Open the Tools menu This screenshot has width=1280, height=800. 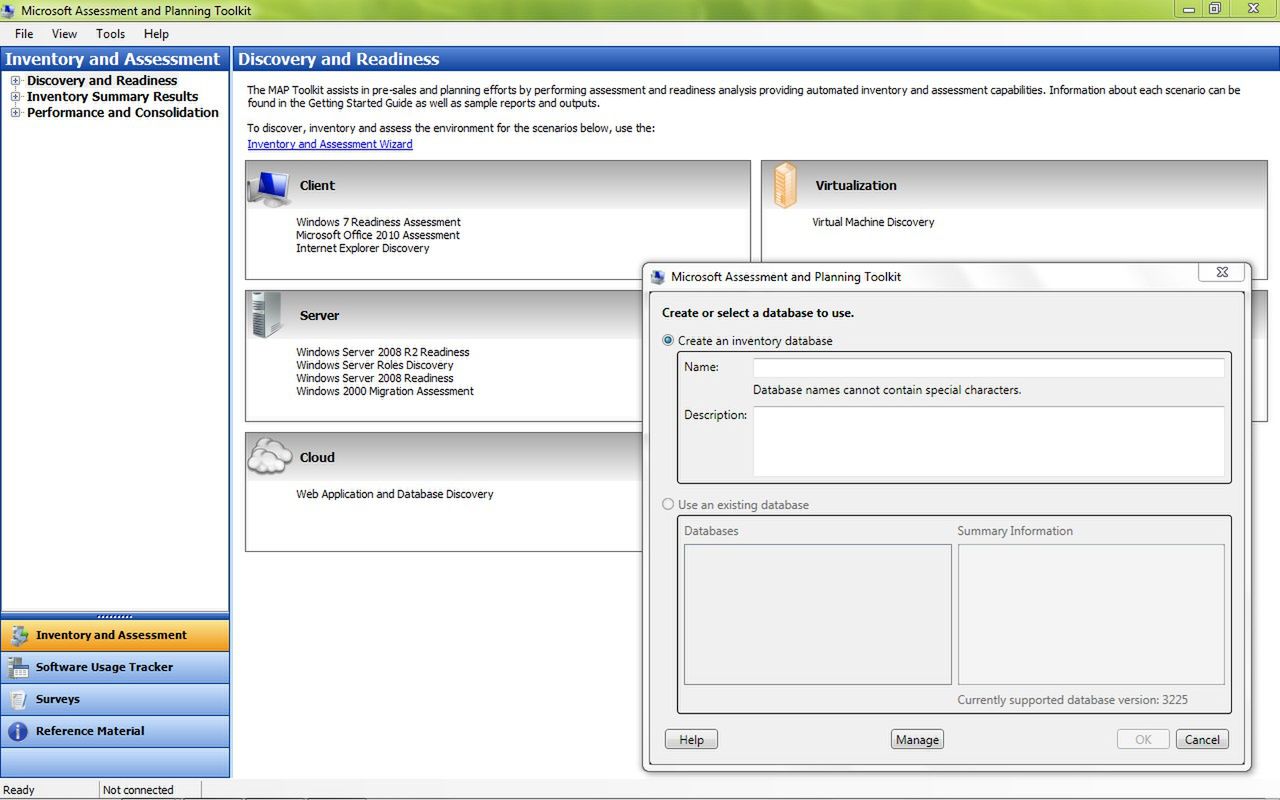[109, 33]
